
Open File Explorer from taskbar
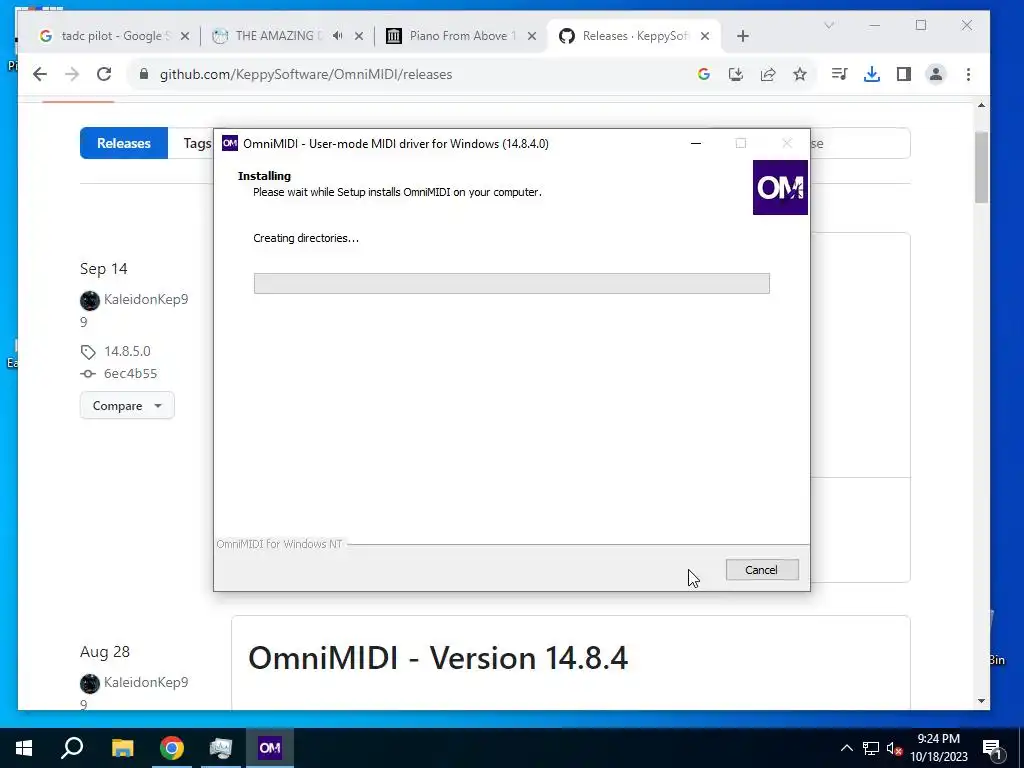tap(122, 748)
